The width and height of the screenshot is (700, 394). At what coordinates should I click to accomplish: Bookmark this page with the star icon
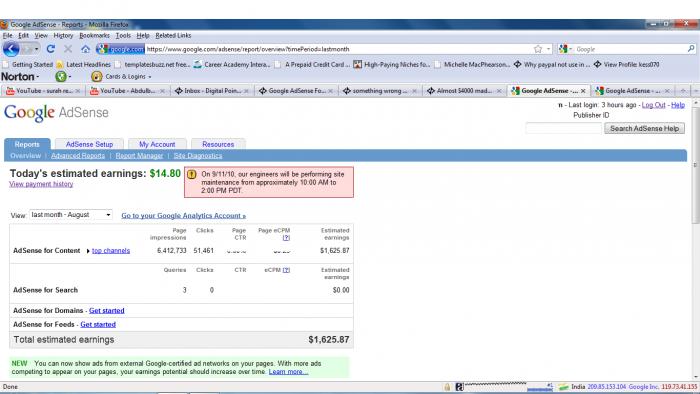tap(538, 49)
